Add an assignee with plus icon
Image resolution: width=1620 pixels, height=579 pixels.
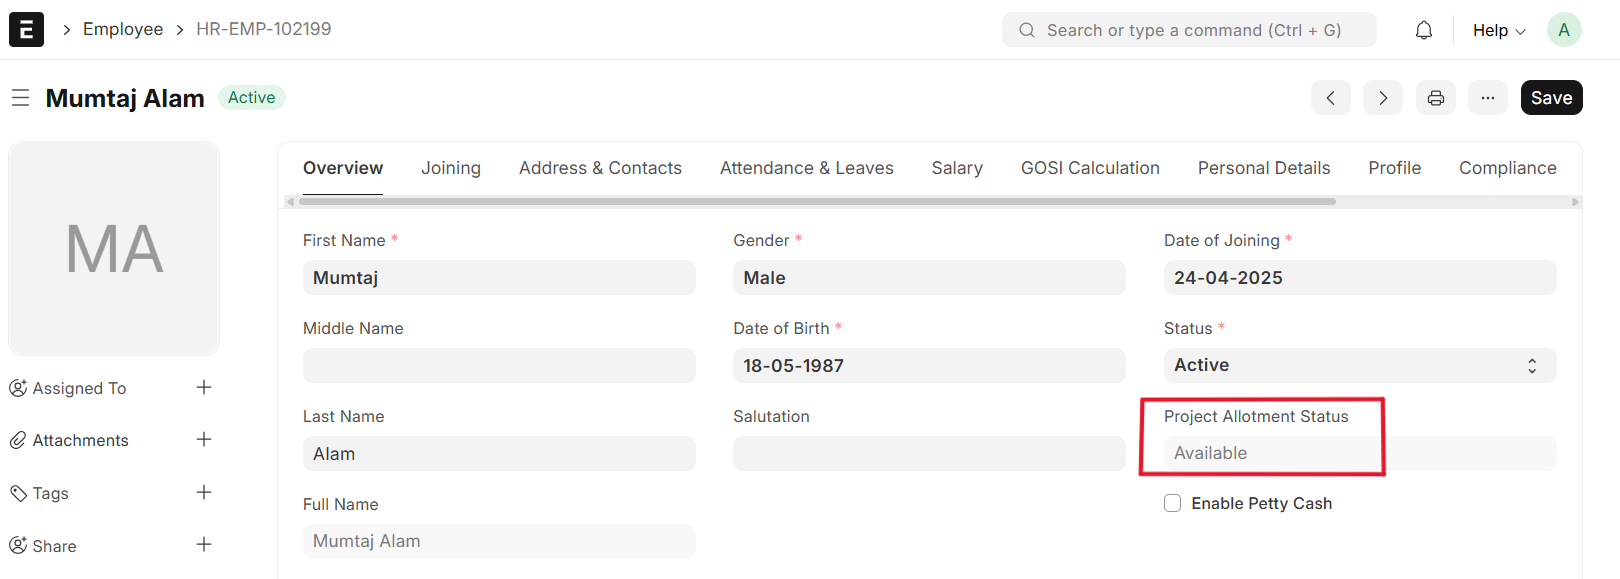[204, 388]
